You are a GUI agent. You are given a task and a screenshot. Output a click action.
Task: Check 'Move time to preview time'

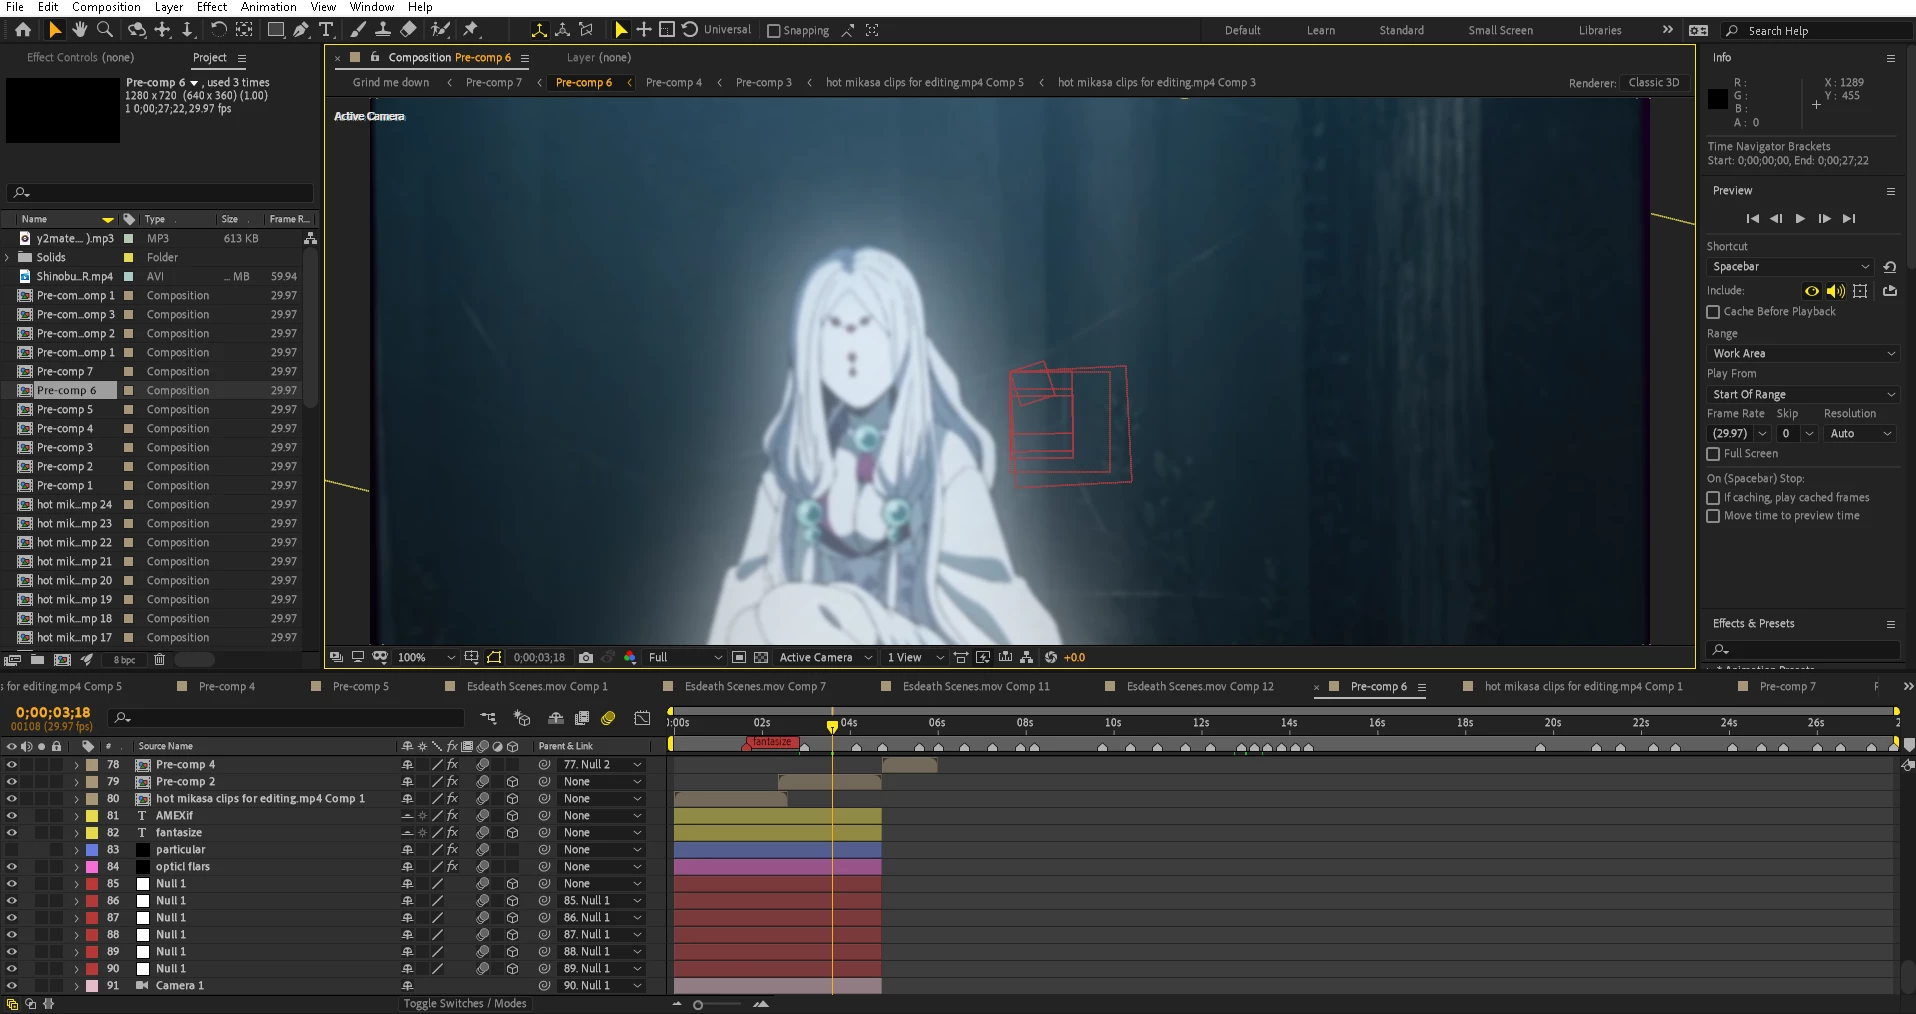click(x=1713, y=516)
